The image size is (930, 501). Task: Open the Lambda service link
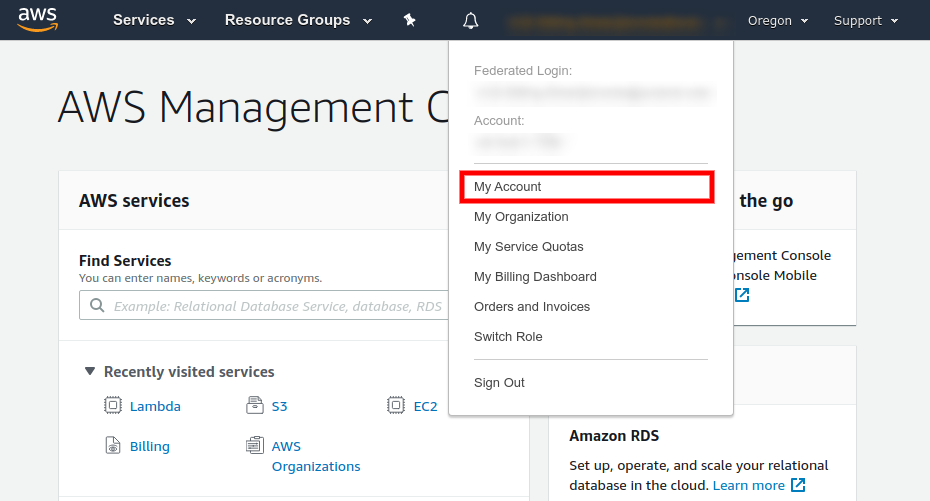click(155, 406)
